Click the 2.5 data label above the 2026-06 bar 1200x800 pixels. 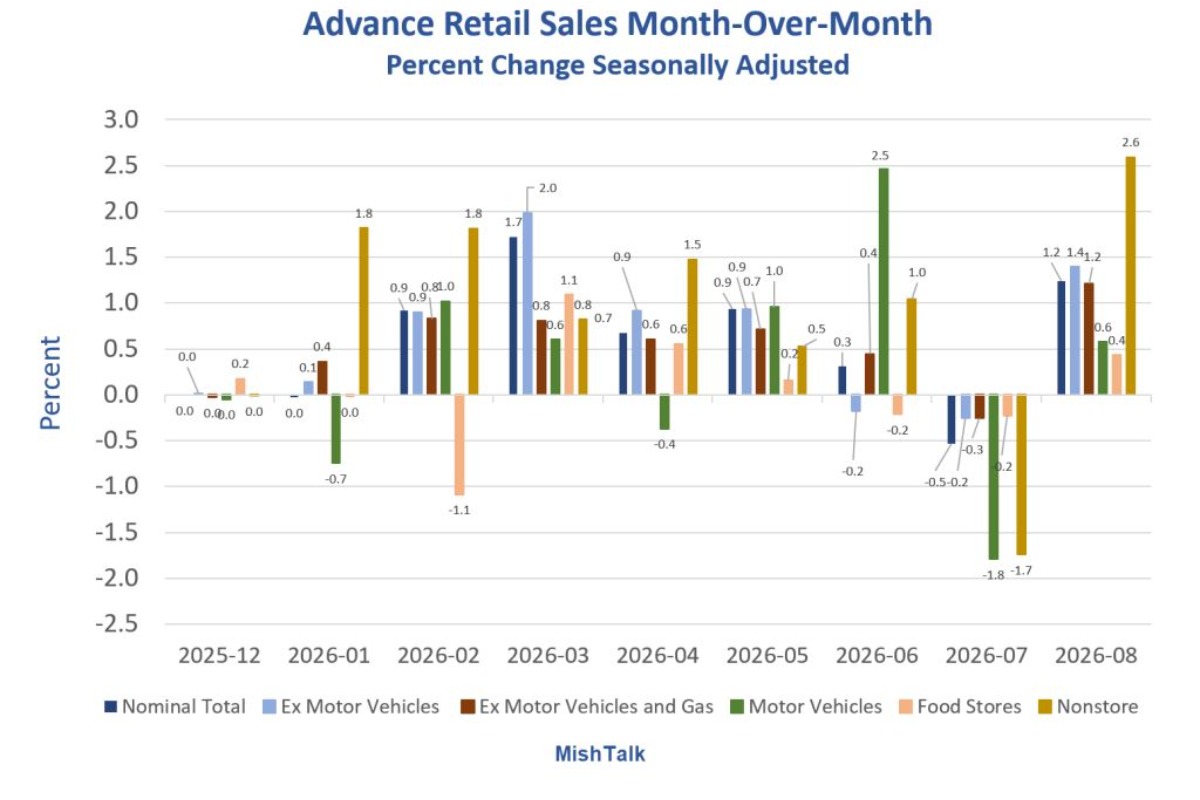click(880, 156)
